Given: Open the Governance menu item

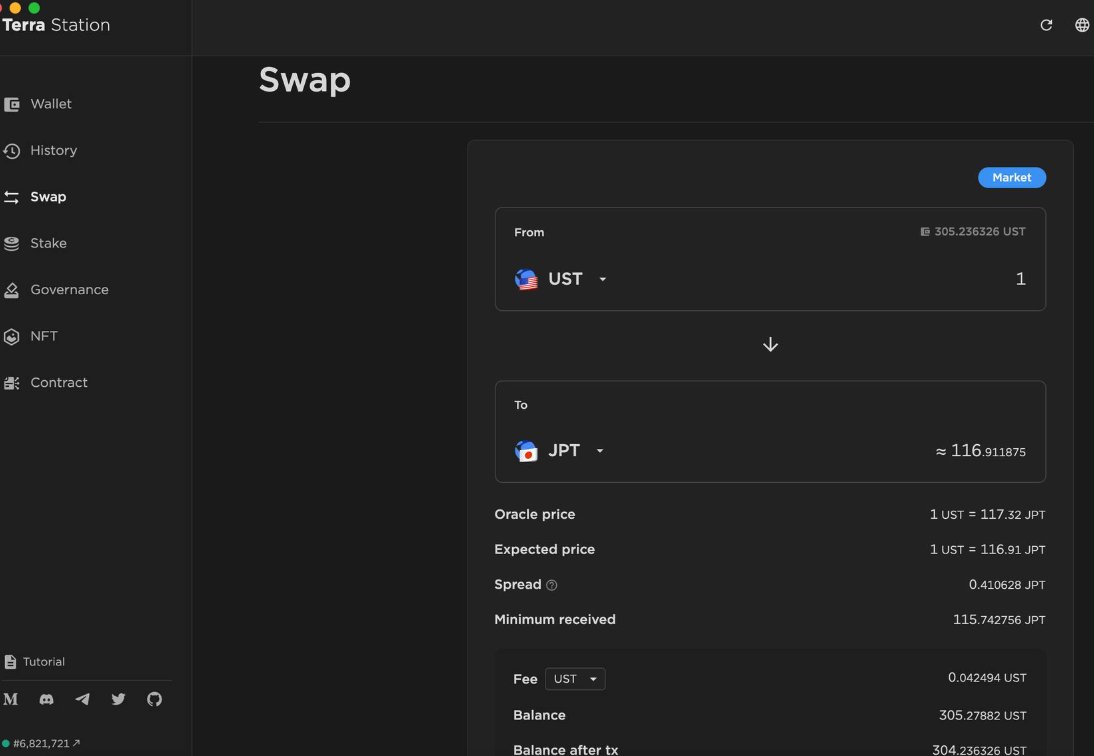Looking at the screenshot, I should click(x=69, y=290).
